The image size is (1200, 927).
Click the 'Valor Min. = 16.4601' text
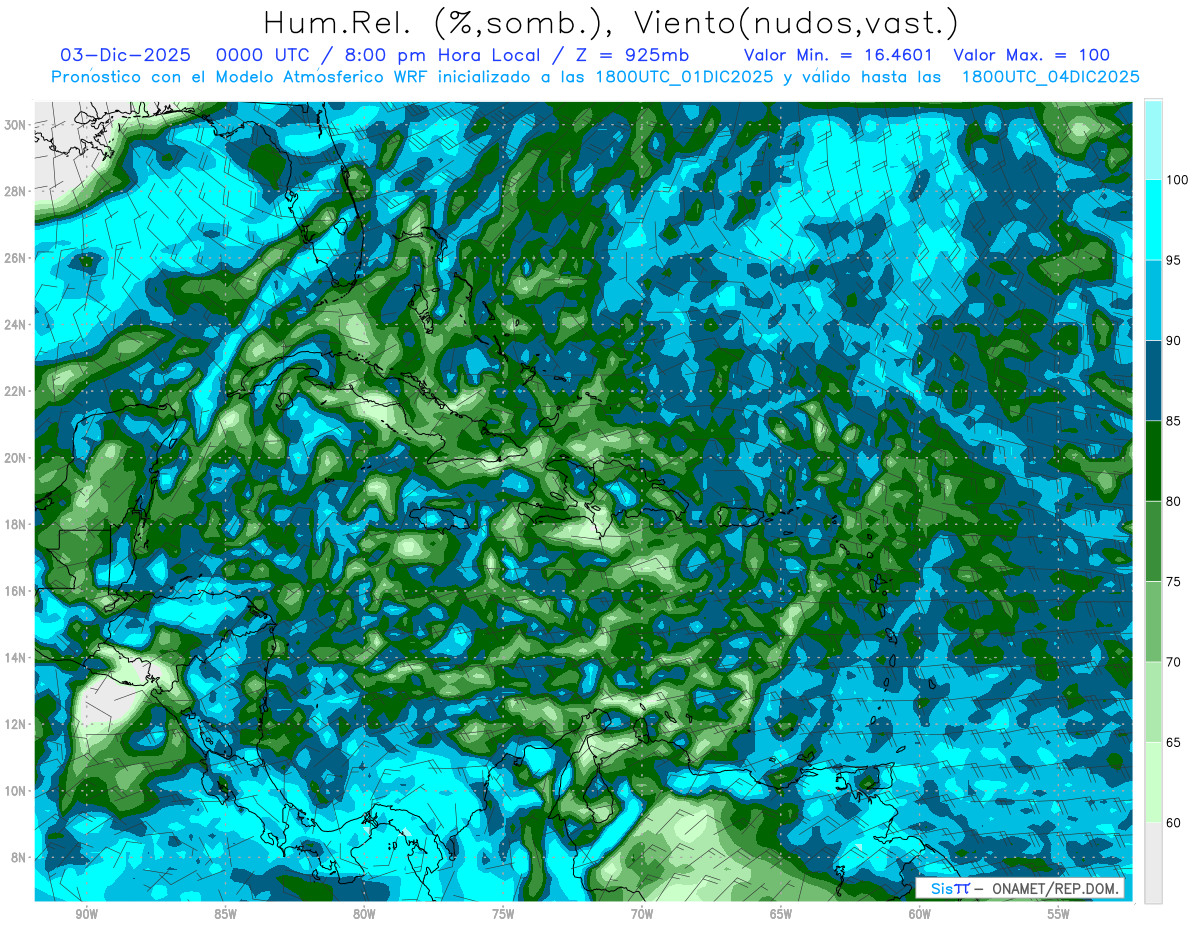(x=839, y=56)
